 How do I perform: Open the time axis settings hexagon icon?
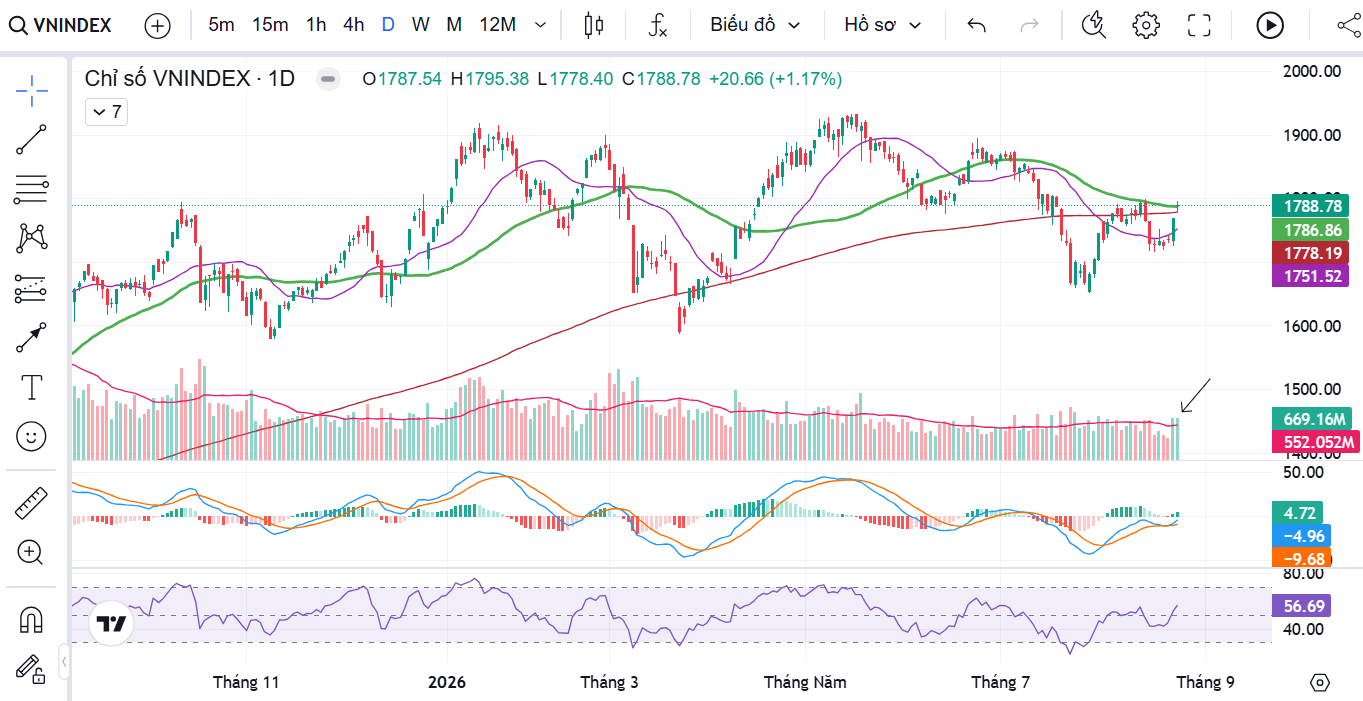click(x=1320, y=682)
